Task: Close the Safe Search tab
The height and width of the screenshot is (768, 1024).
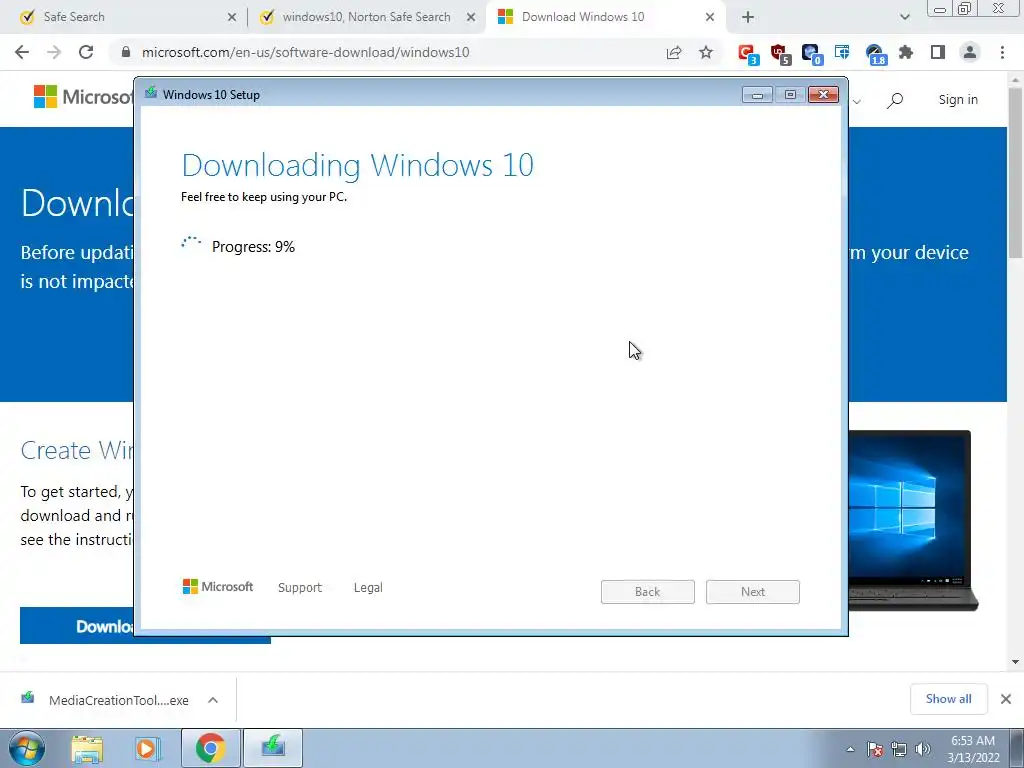Action: (232, 18)
